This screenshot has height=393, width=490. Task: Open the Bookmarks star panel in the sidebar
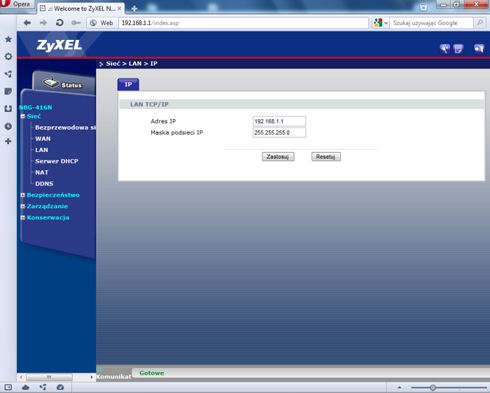tap(8, 39)
